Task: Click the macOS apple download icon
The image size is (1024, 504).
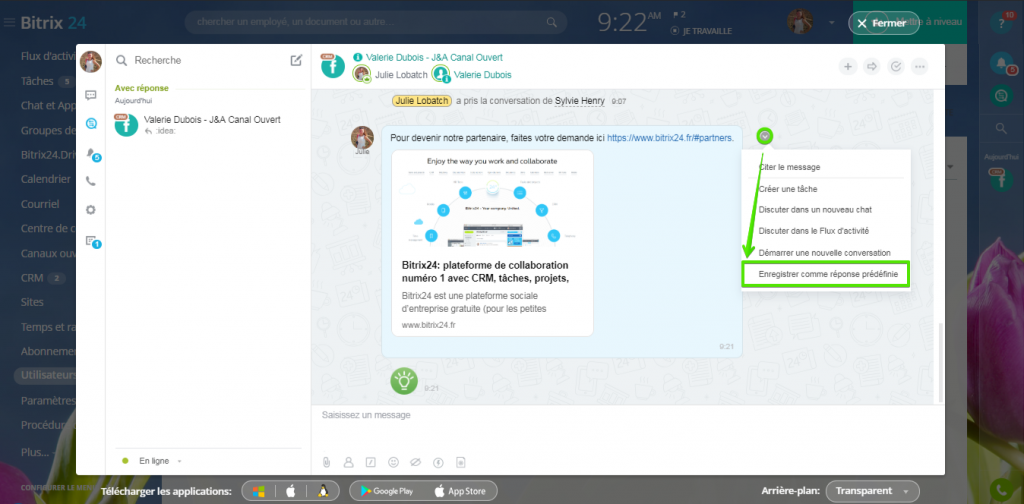Action: point(291,491)
